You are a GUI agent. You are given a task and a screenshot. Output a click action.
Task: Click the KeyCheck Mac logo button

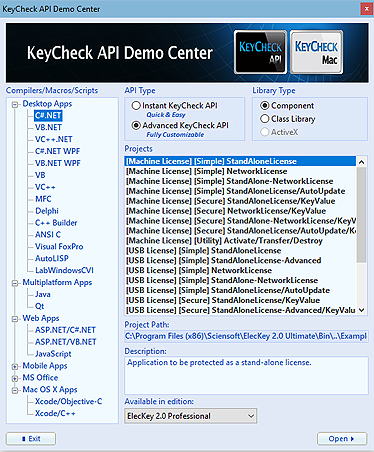click(316, 52)
